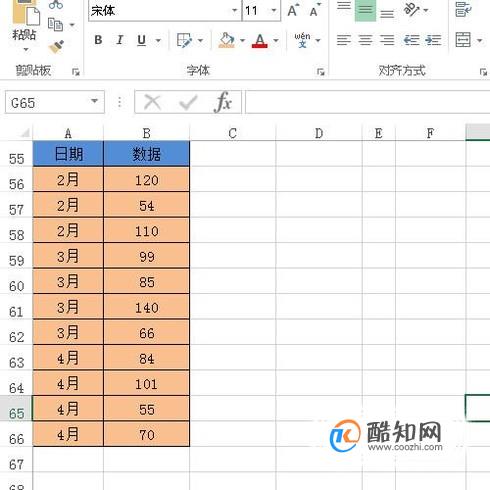Click the Format Painter brush icon
The width and height of the screenshot is (490, 490).
tap(56, 47)
